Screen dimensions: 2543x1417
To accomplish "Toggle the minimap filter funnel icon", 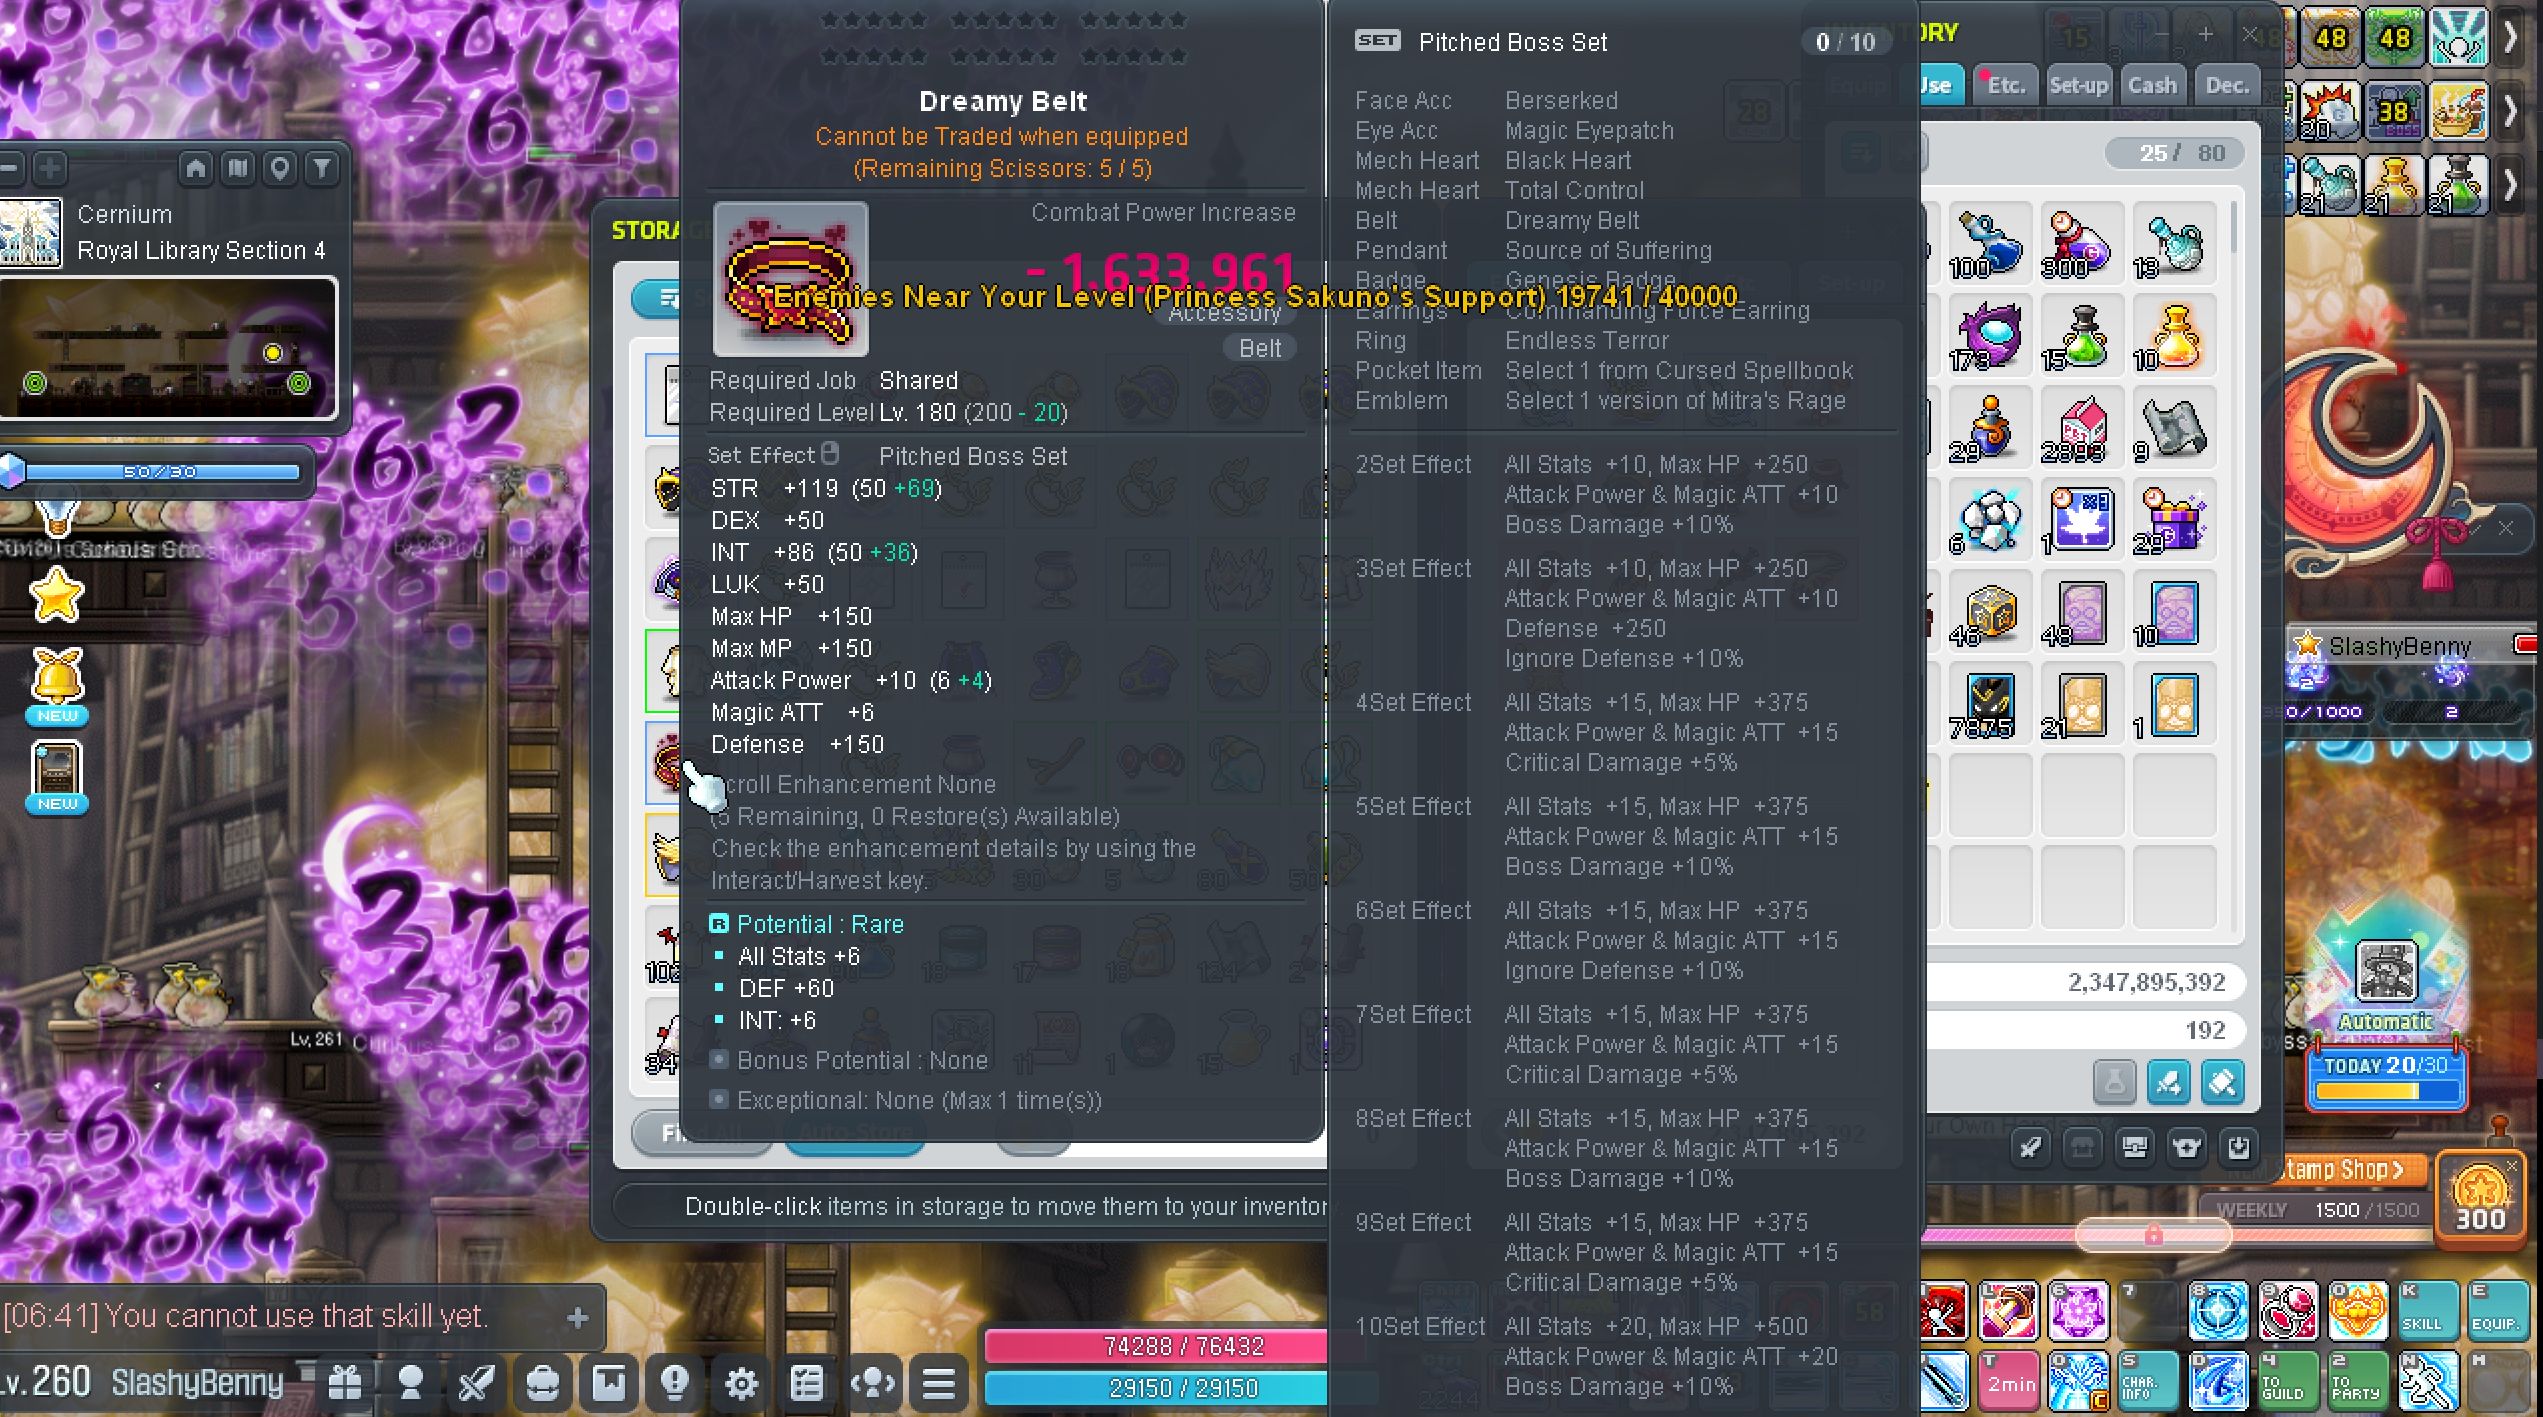I will coord(322,168).
